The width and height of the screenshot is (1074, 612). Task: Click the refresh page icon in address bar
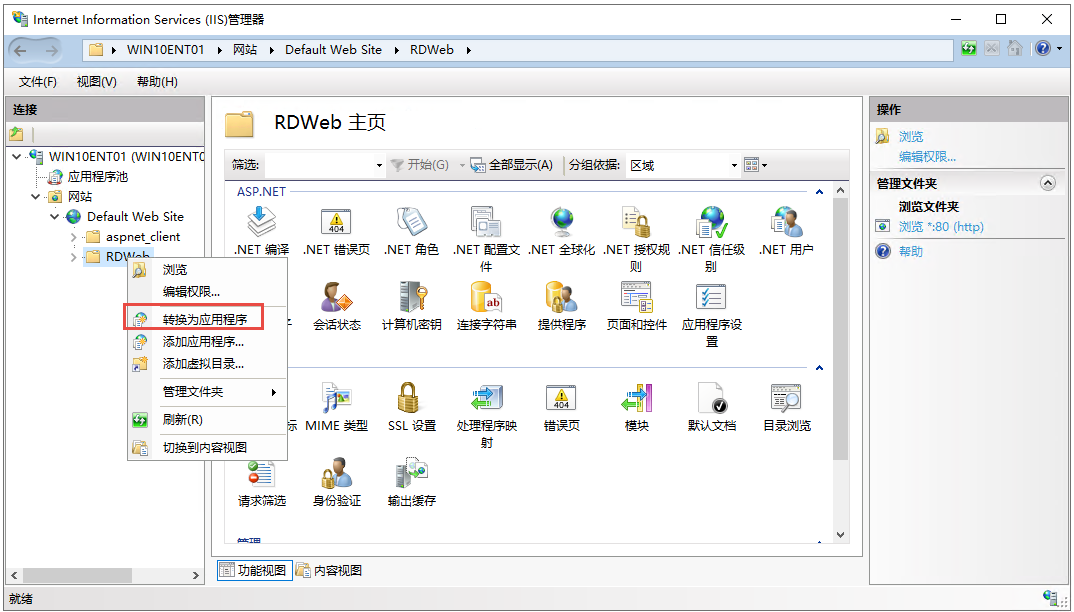(969, 49)
